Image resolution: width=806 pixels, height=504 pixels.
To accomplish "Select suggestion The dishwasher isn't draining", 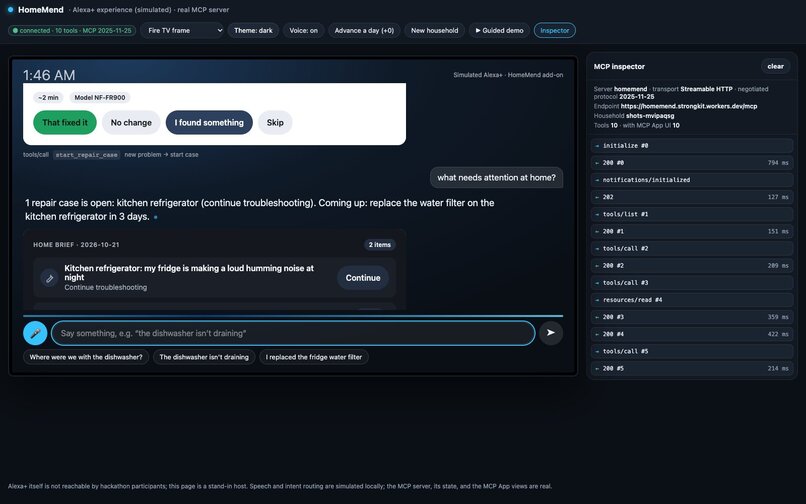I will click(x=204, y=357).
